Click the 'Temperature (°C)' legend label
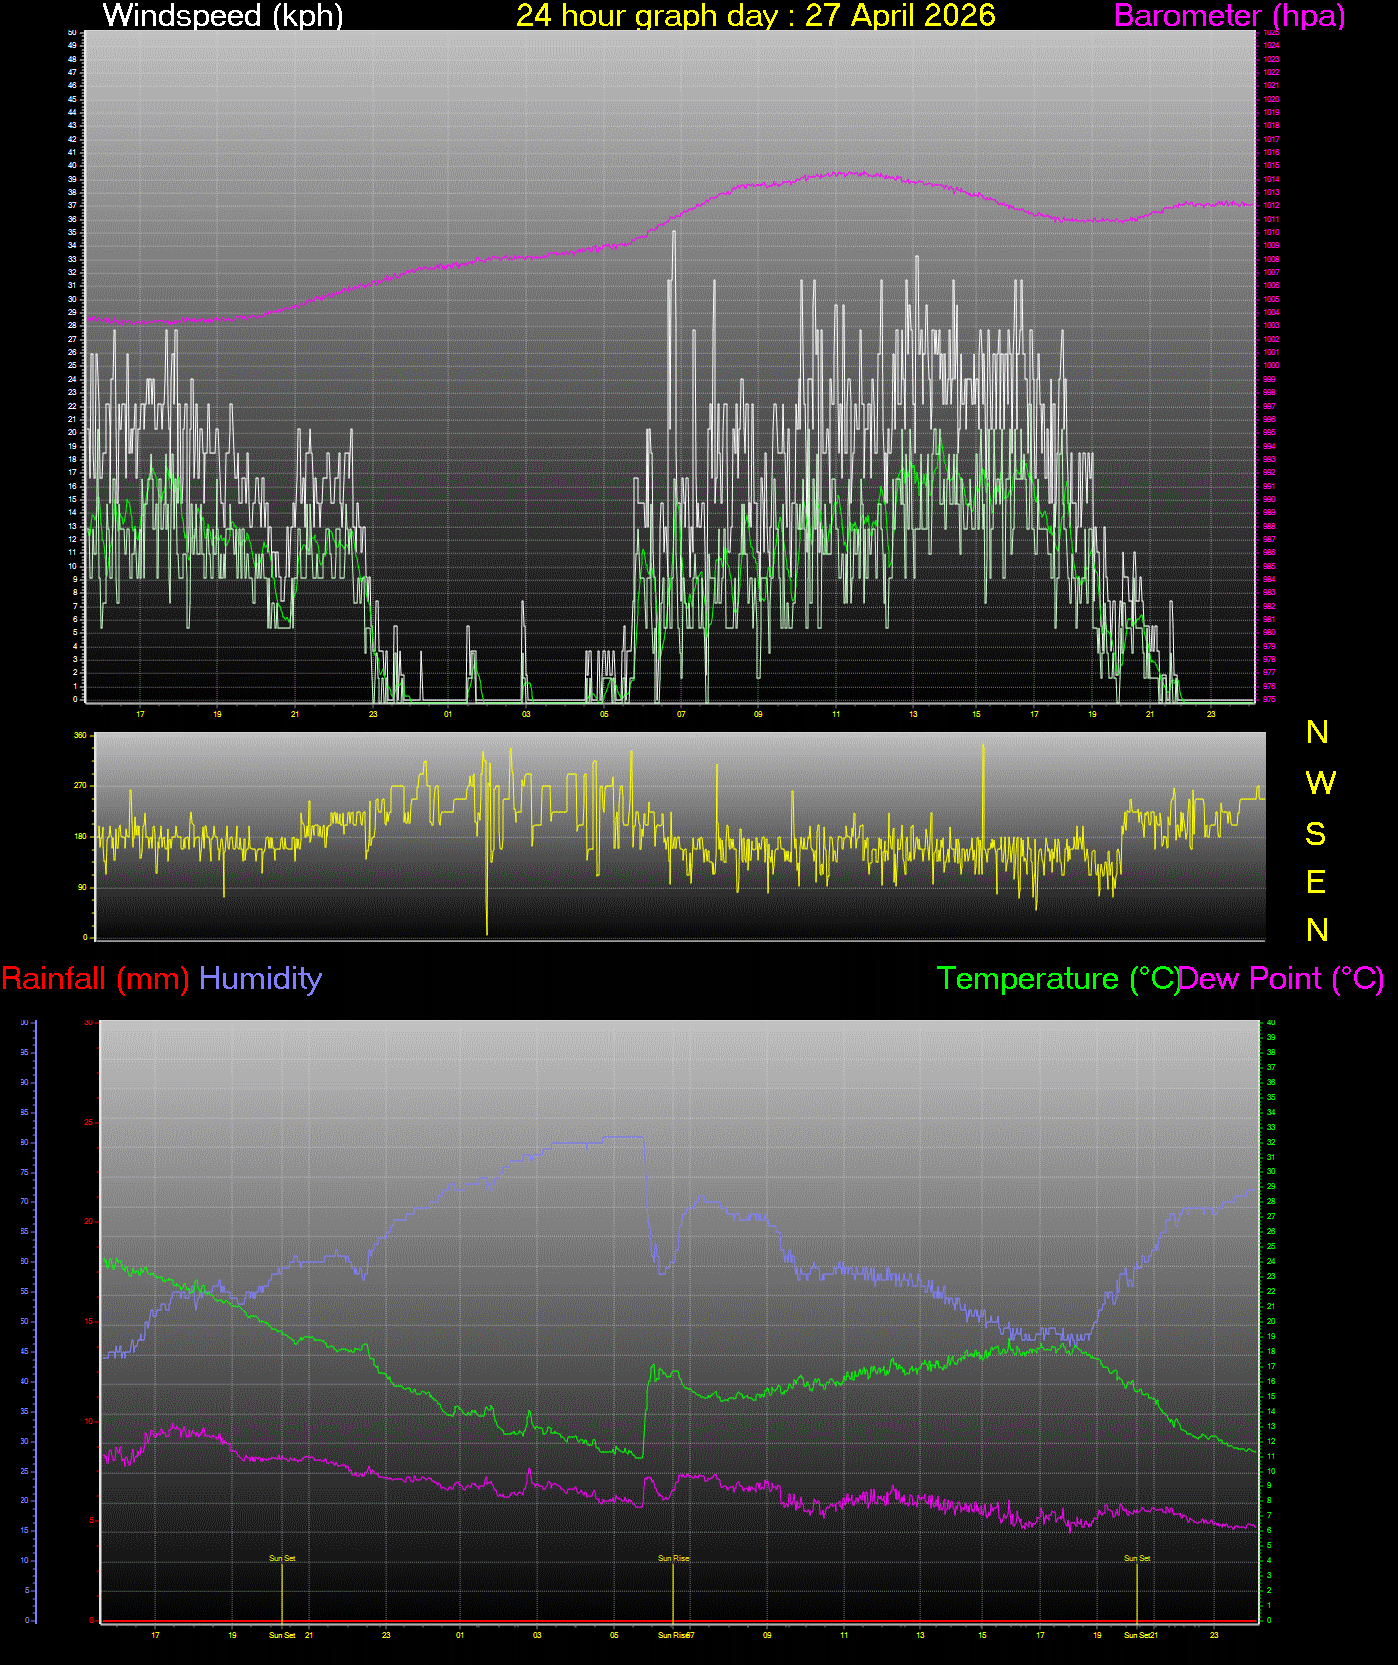This screenshot has height=1665, width=1398. pyautogui.click(x=1058, y=978)
